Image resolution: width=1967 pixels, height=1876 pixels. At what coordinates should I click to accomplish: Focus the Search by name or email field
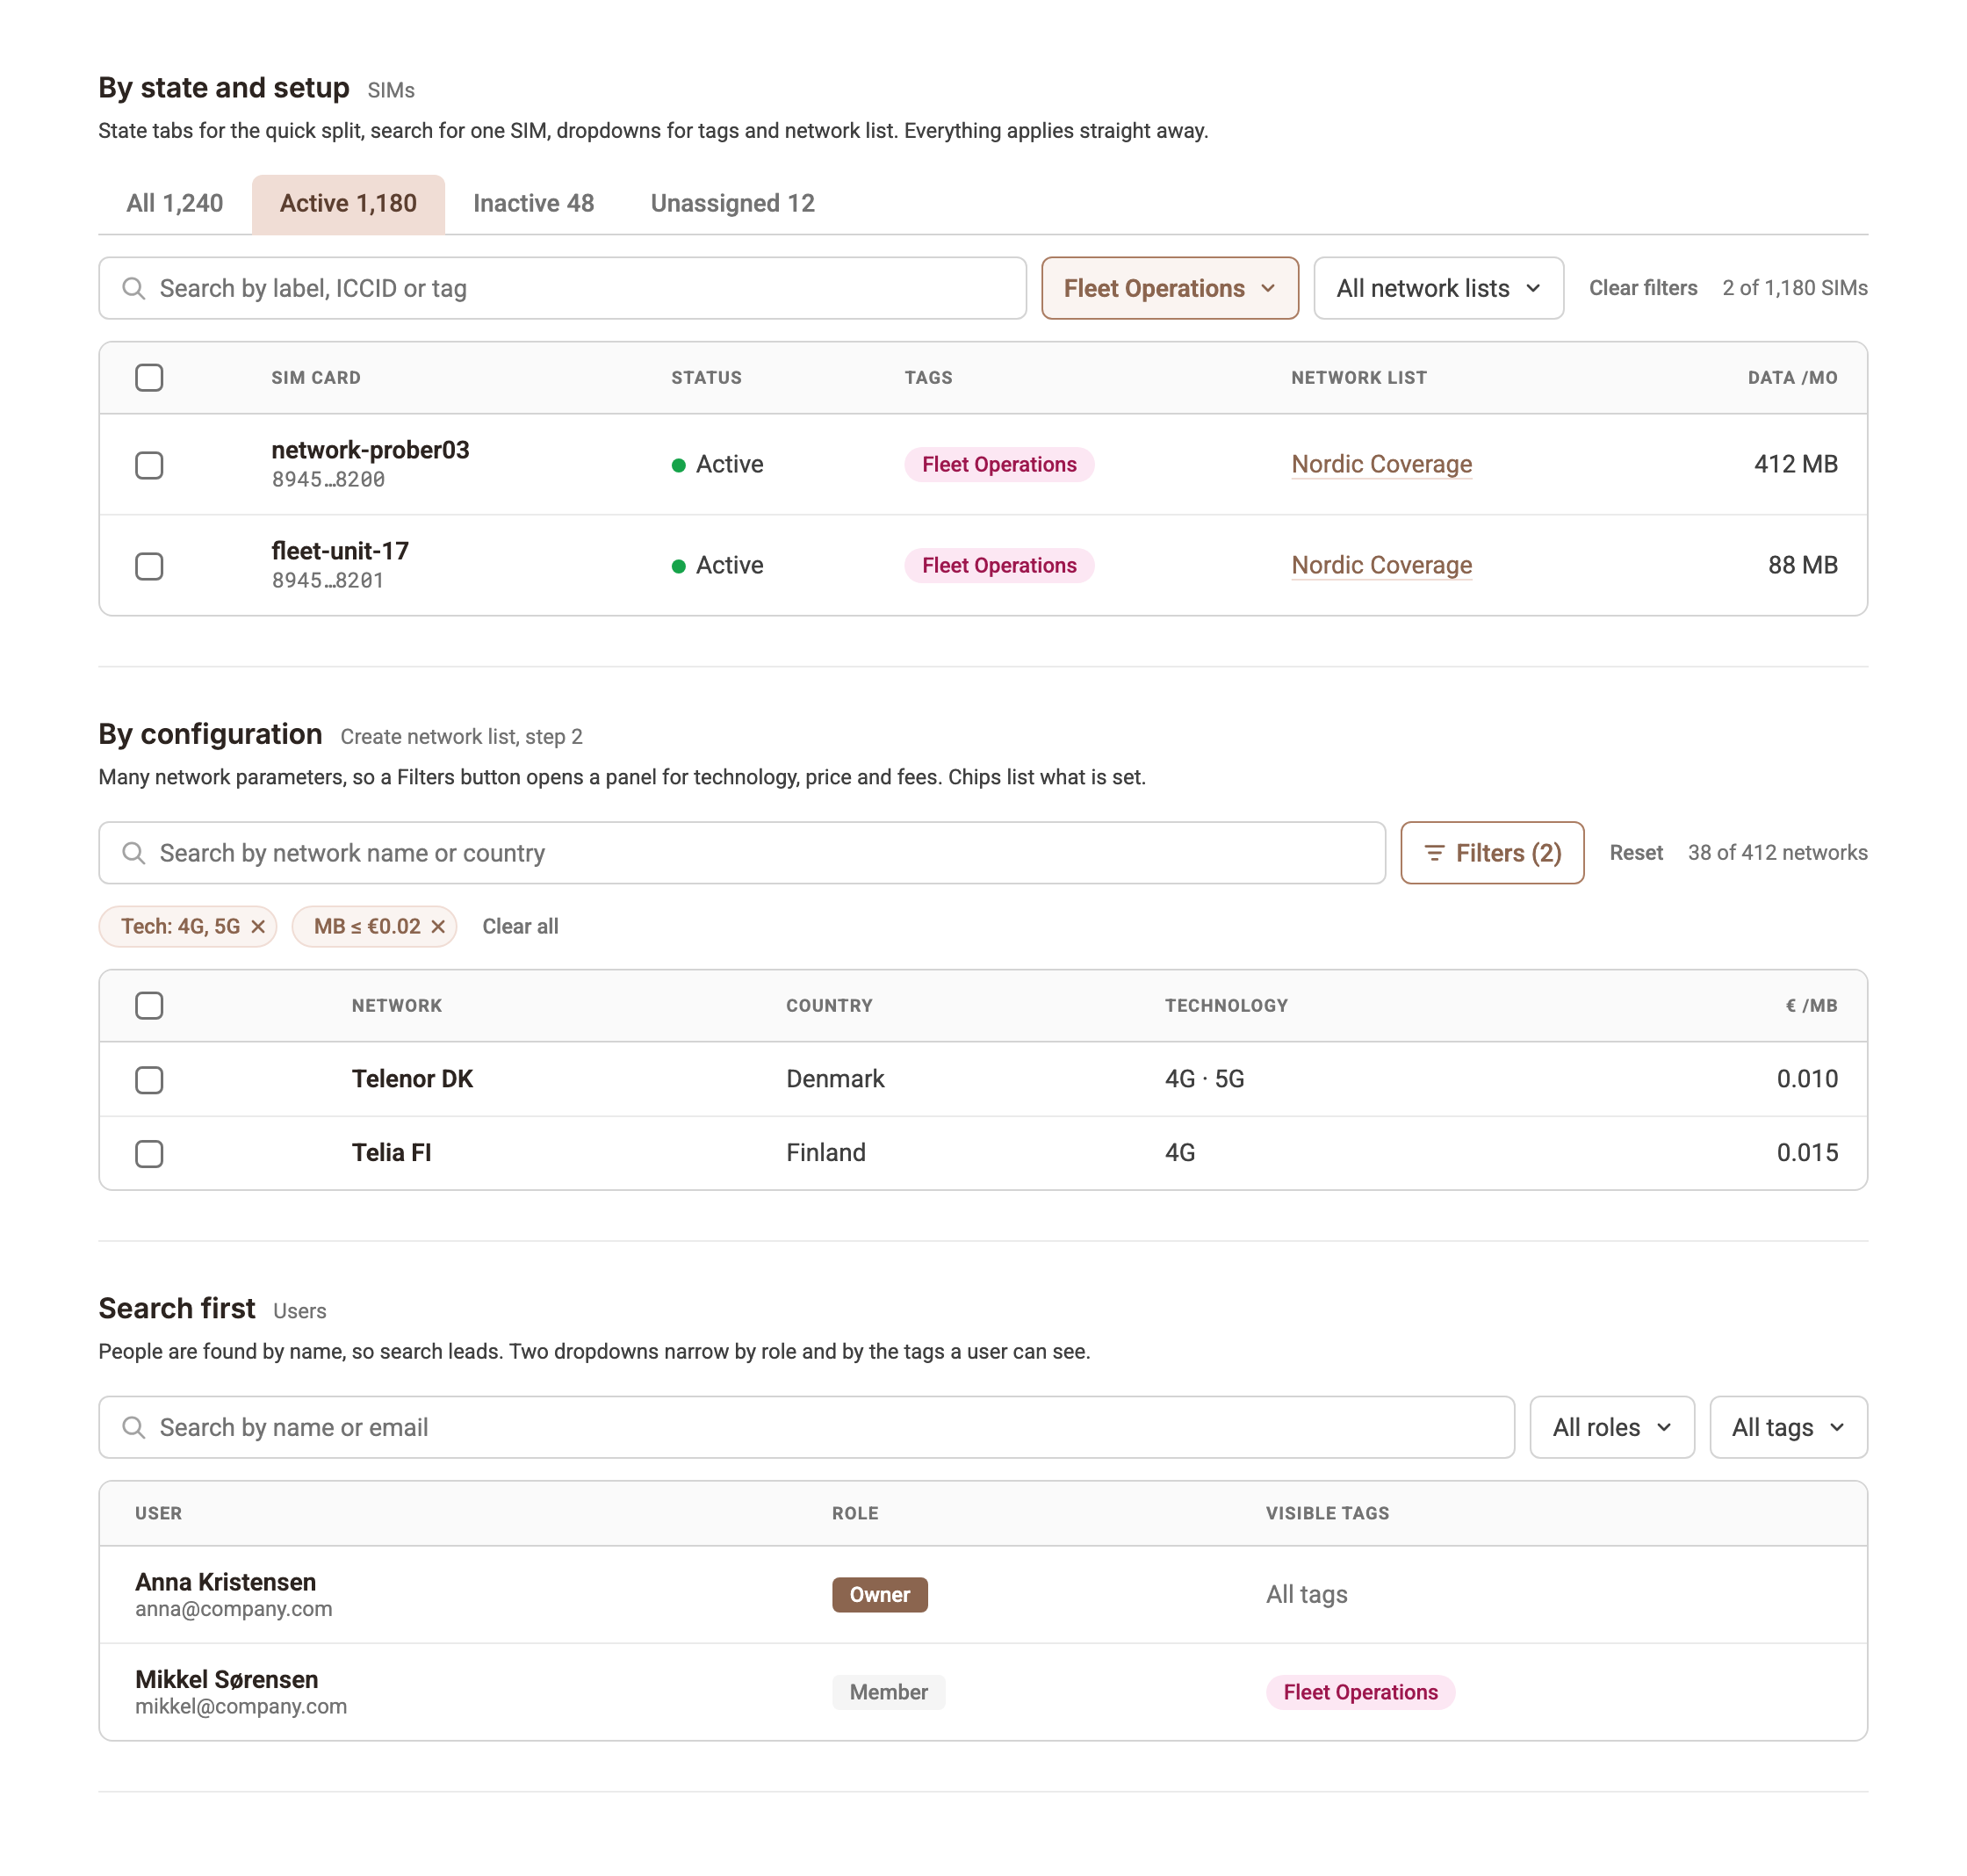pyautogui.click(x=806, y=1427)
